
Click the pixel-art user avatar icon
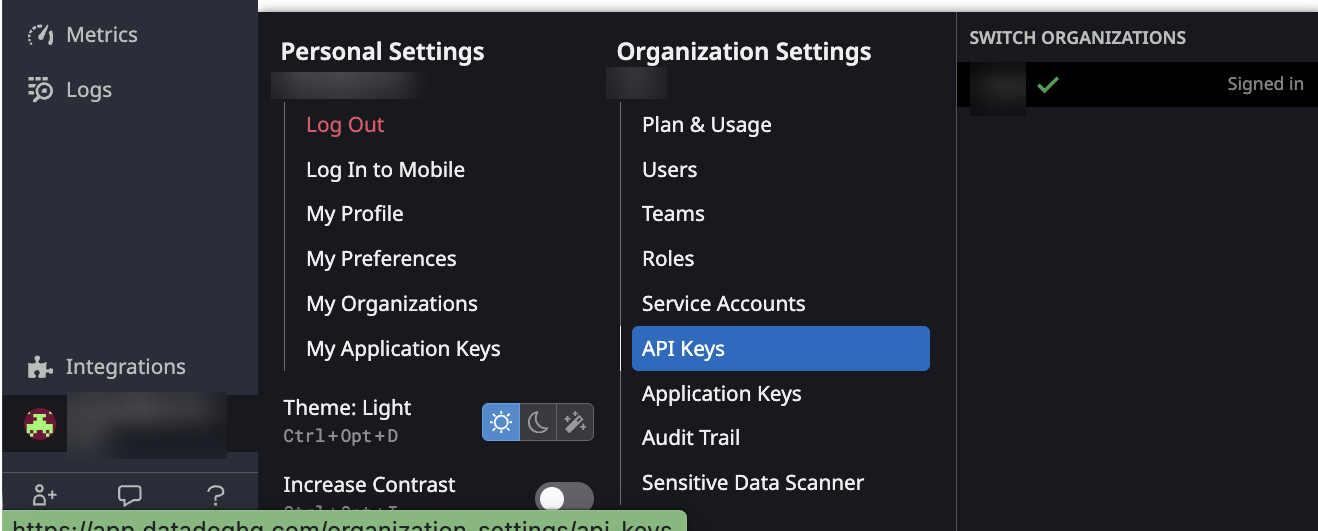(40, 425)
